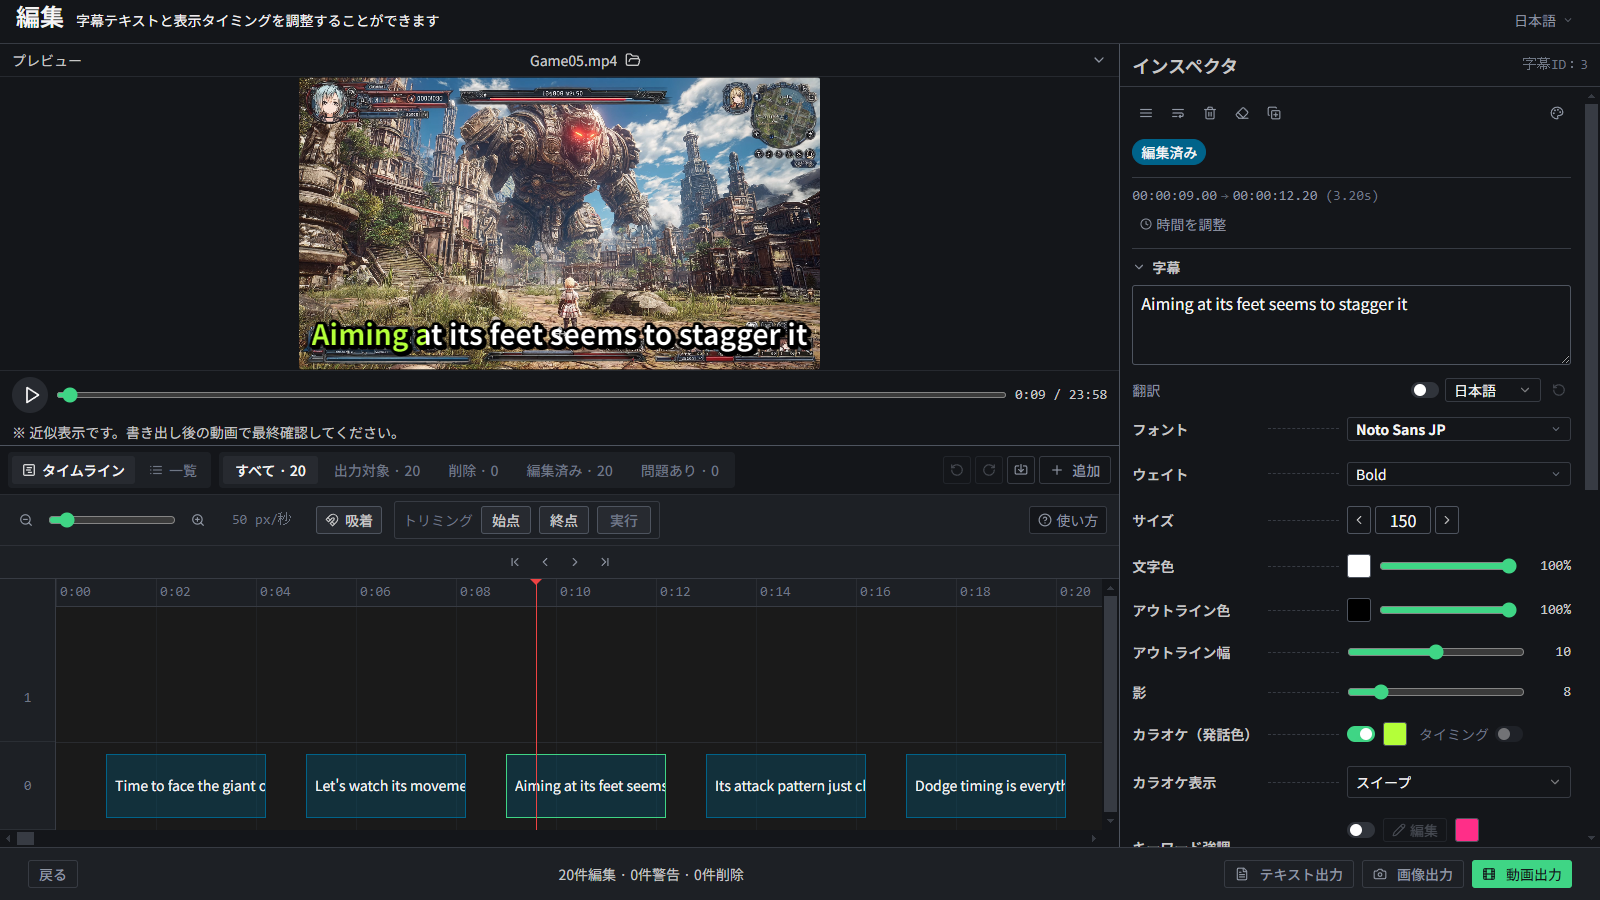Open video file via folder icon beside Game05.mp4
1600x900 pixels.
tap(633, 60)
